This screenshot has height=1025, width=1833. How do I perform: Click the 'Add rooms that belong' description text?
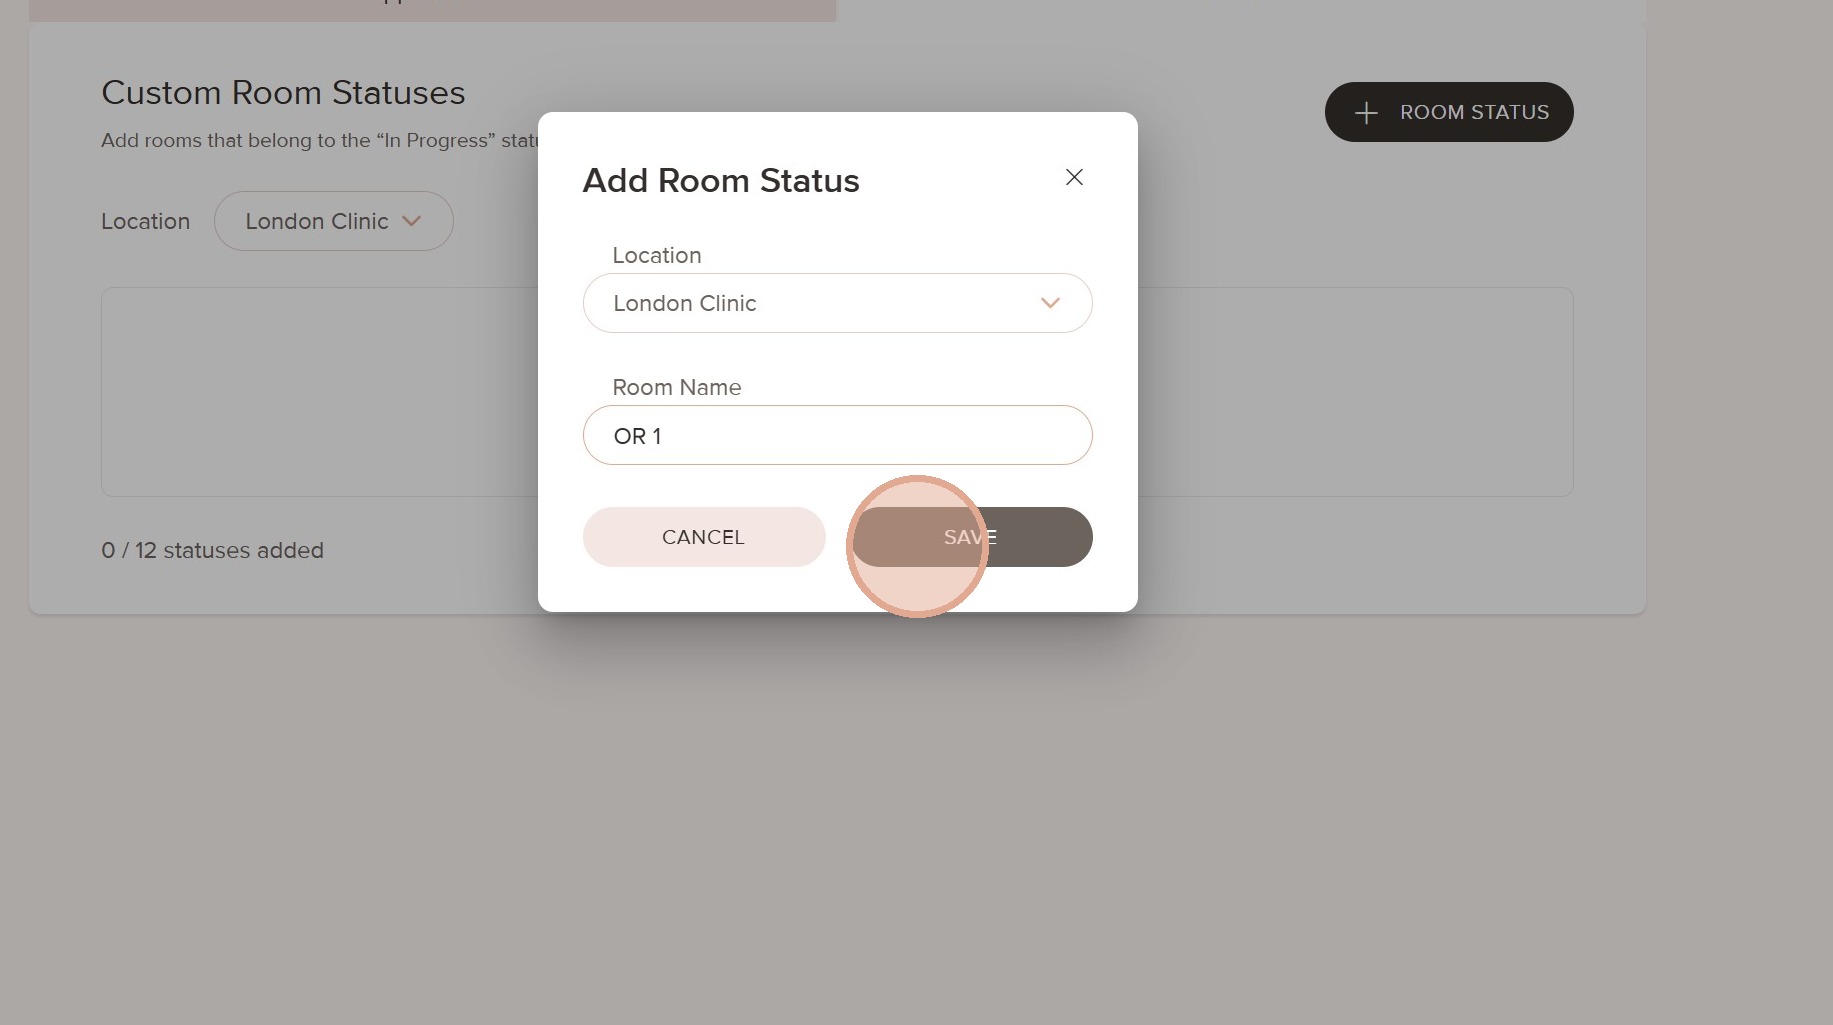(x=318, y=141)
